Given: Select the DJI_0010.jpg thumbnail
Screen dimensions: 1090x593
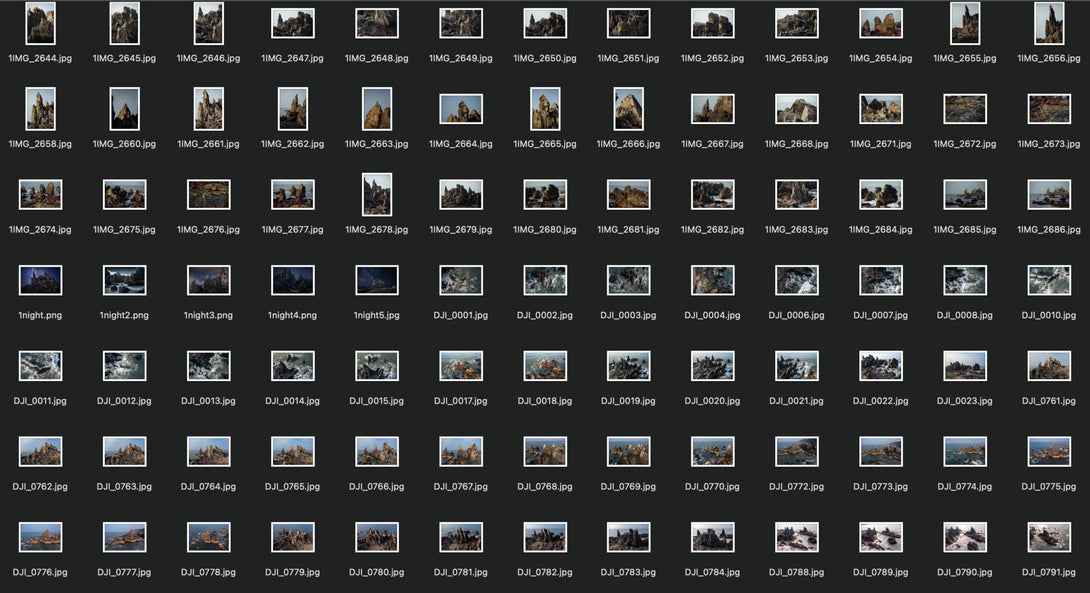Looking at the screenshot, I should [x=1049, y=280].
